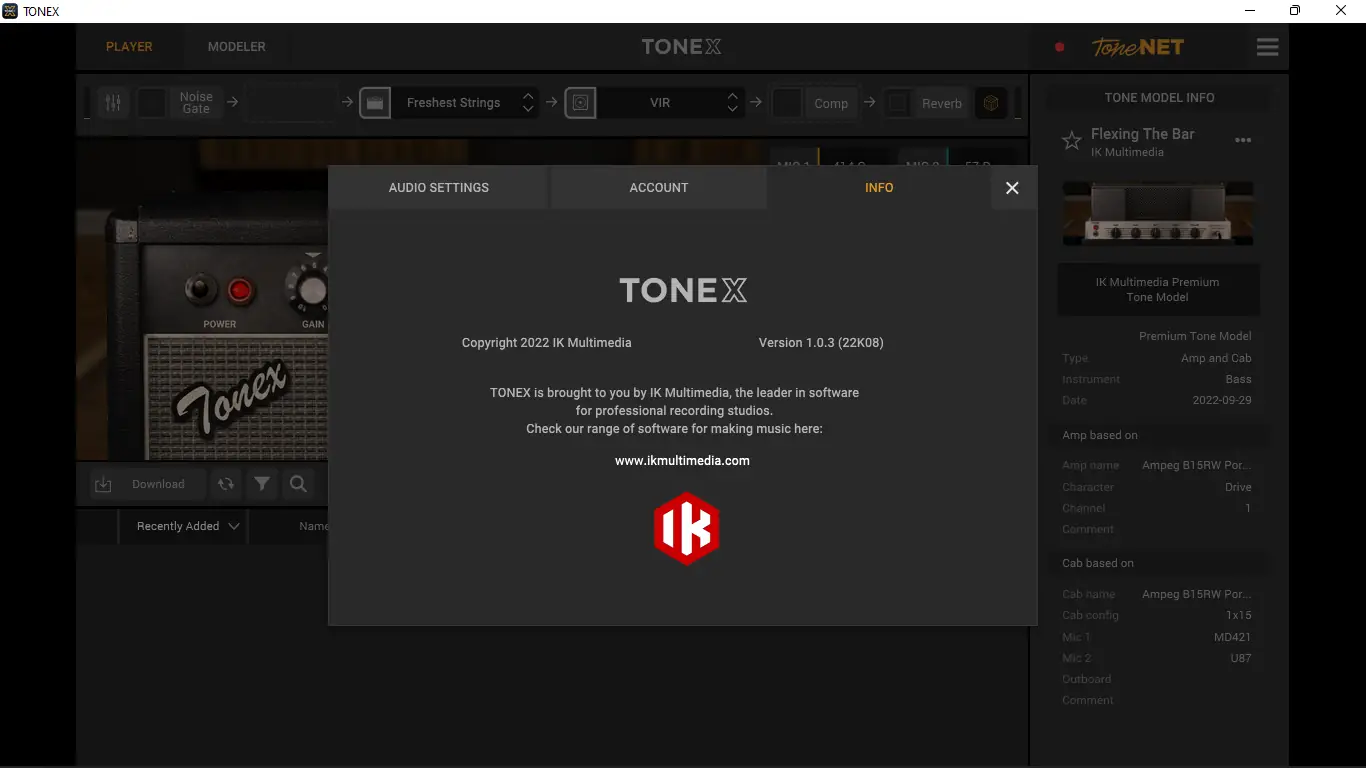Toggle the Noise Gate on/off box
Image resolution: width=1366 pixels, height=768 pixels.
pyautogui.click(x=152, y=103)
